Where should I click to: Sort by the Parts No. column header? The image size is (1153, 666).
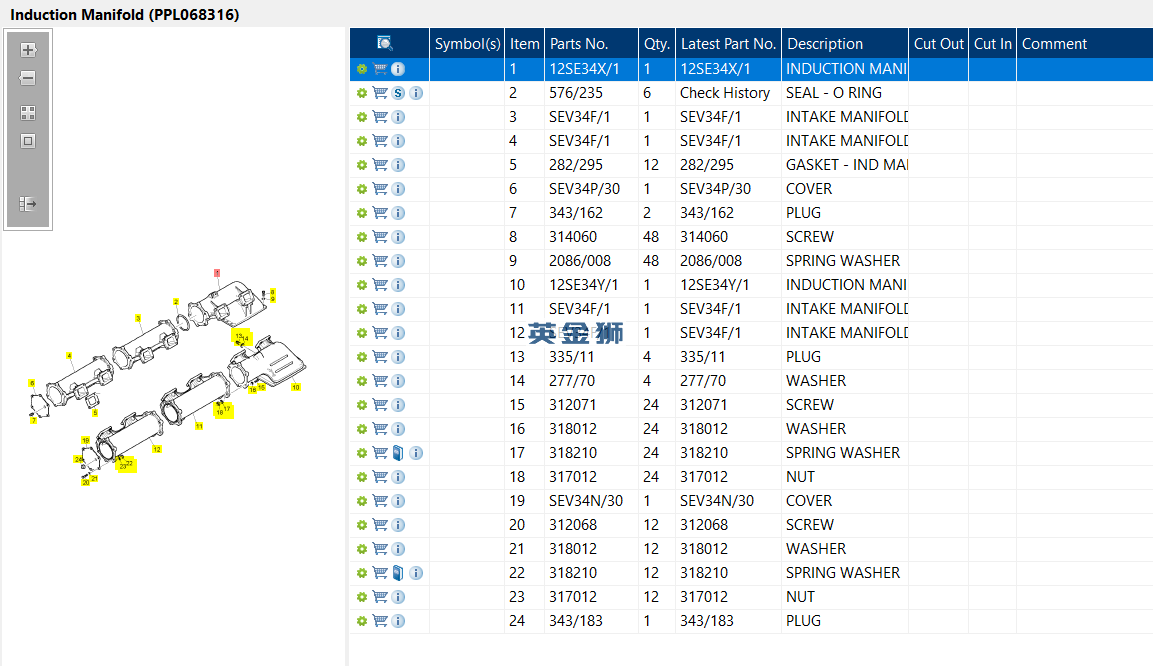[x=591, y=43]
